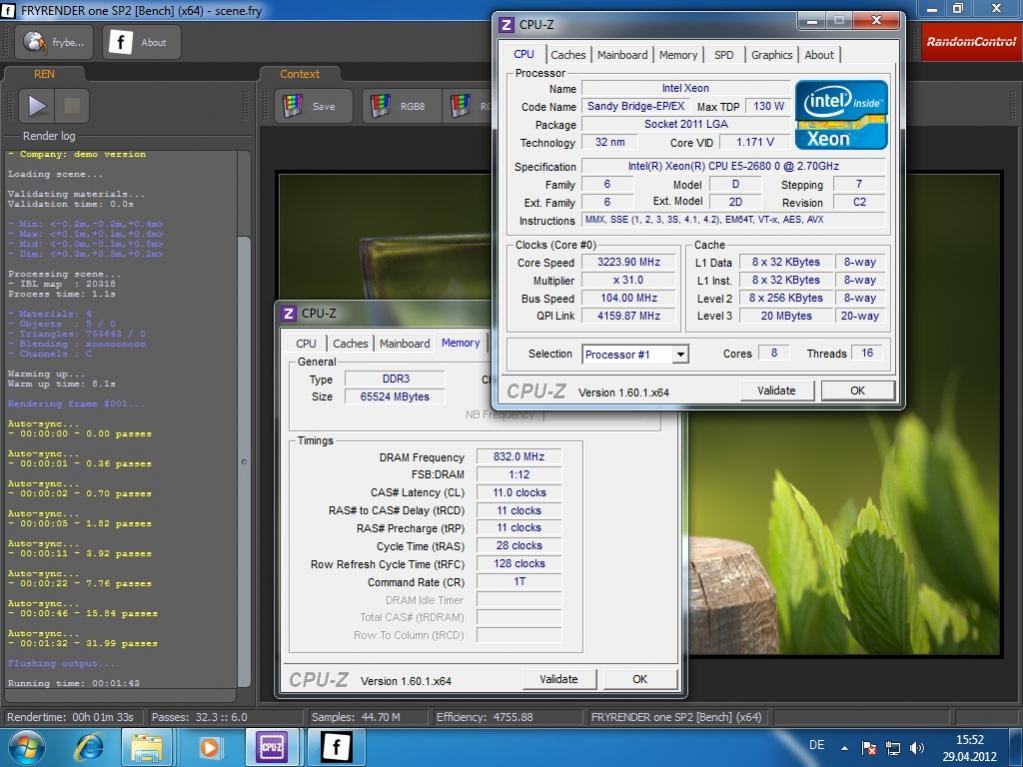Start the render with the play button

click(37, 105)
